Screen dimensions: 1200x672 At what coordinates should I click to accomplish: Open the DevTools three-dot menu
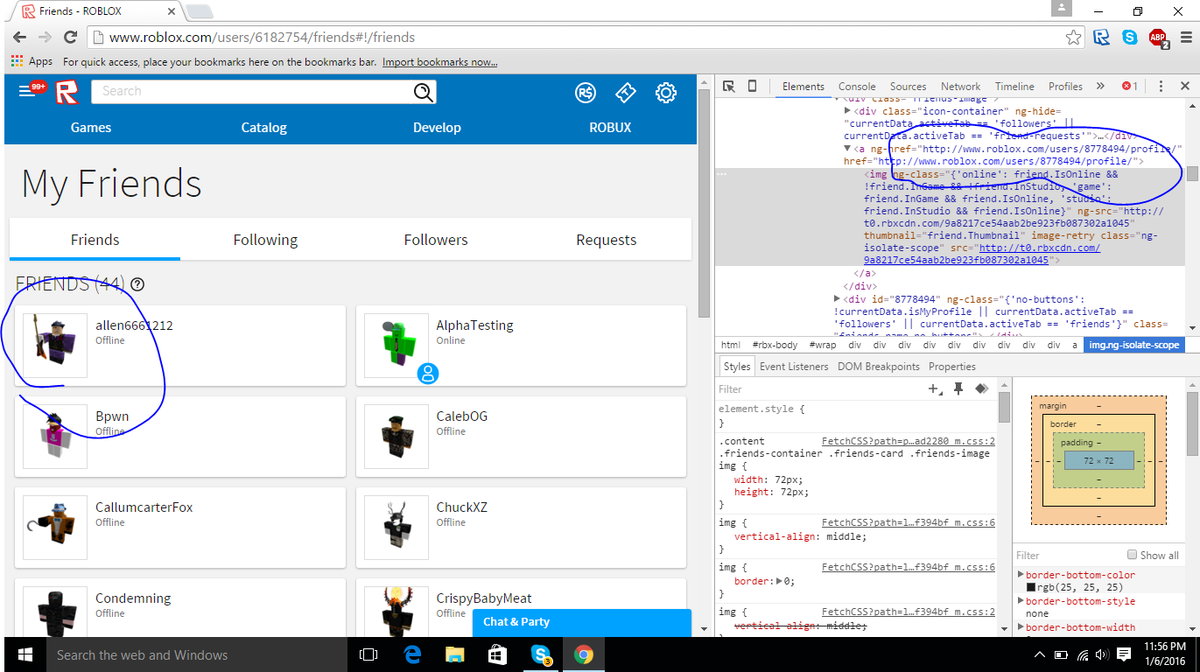click(x=1160, y=86)
